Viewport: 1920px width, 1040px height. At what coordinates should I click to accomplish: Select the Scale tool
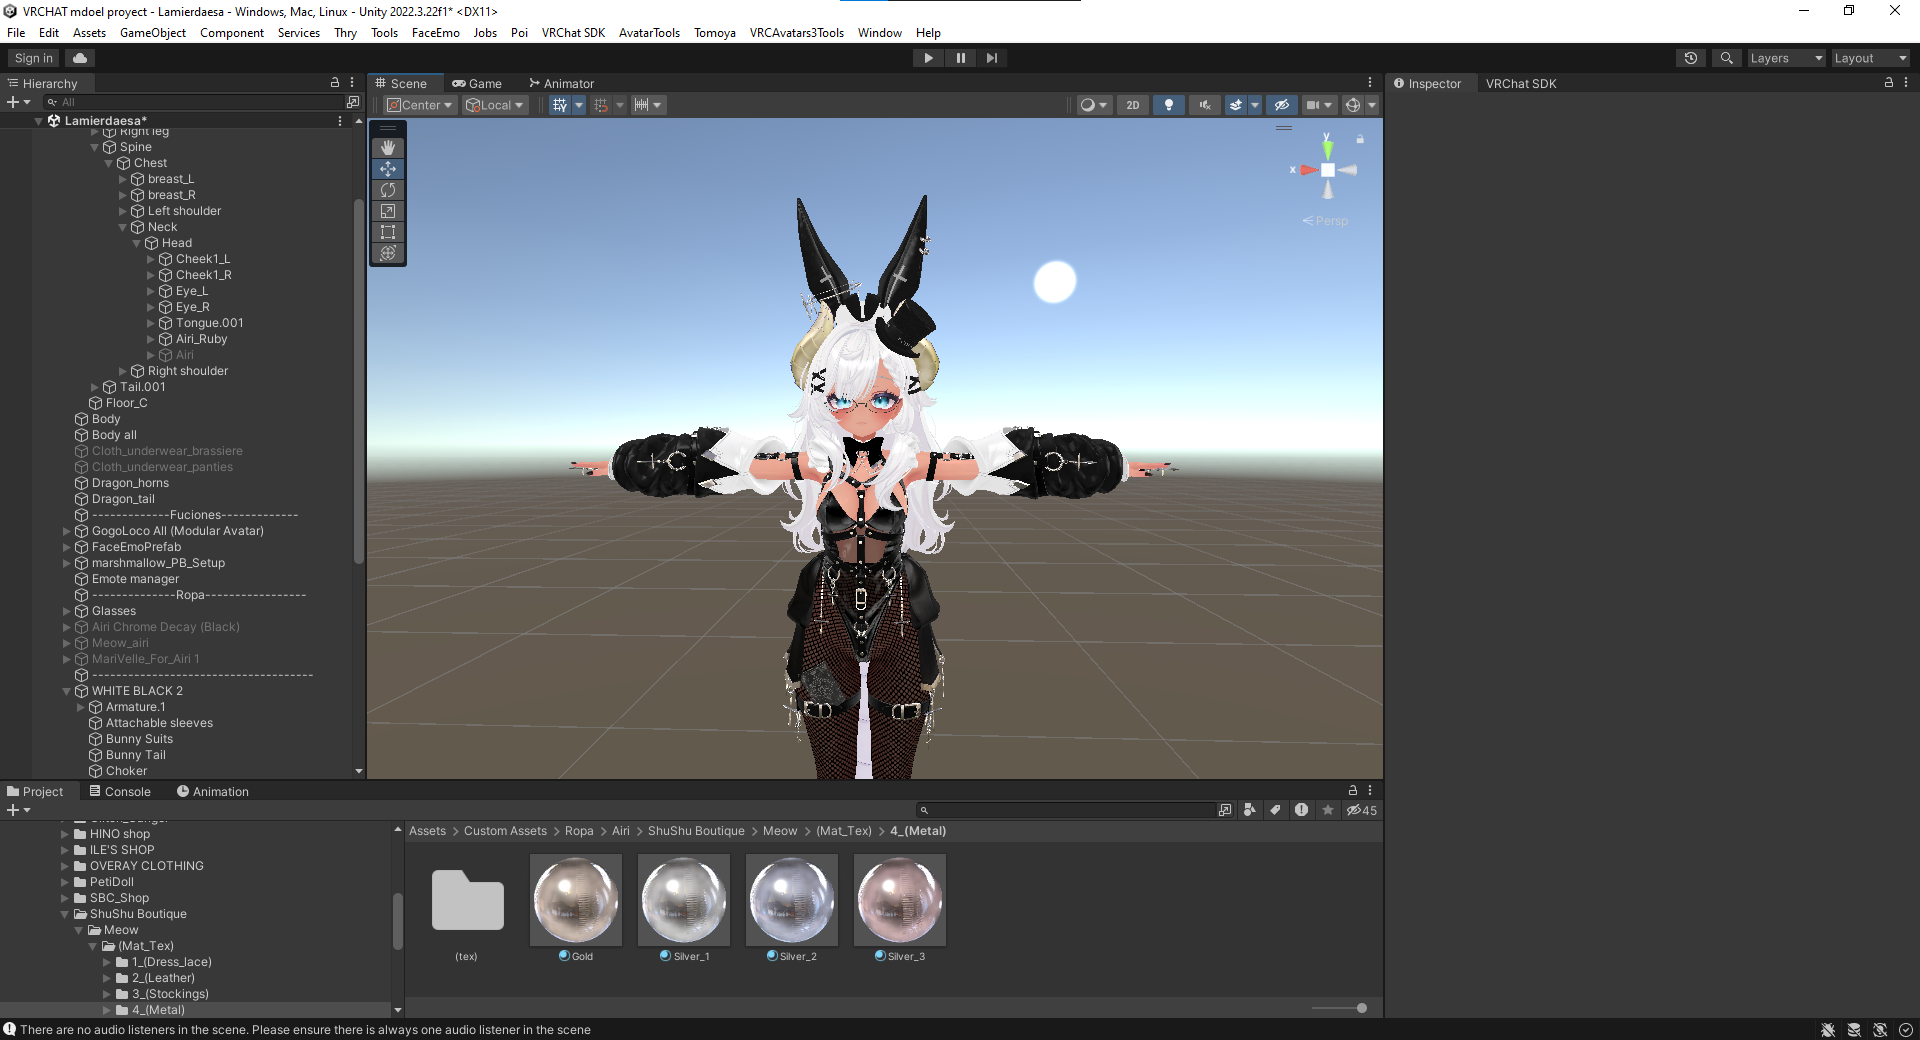coord(388,211)
